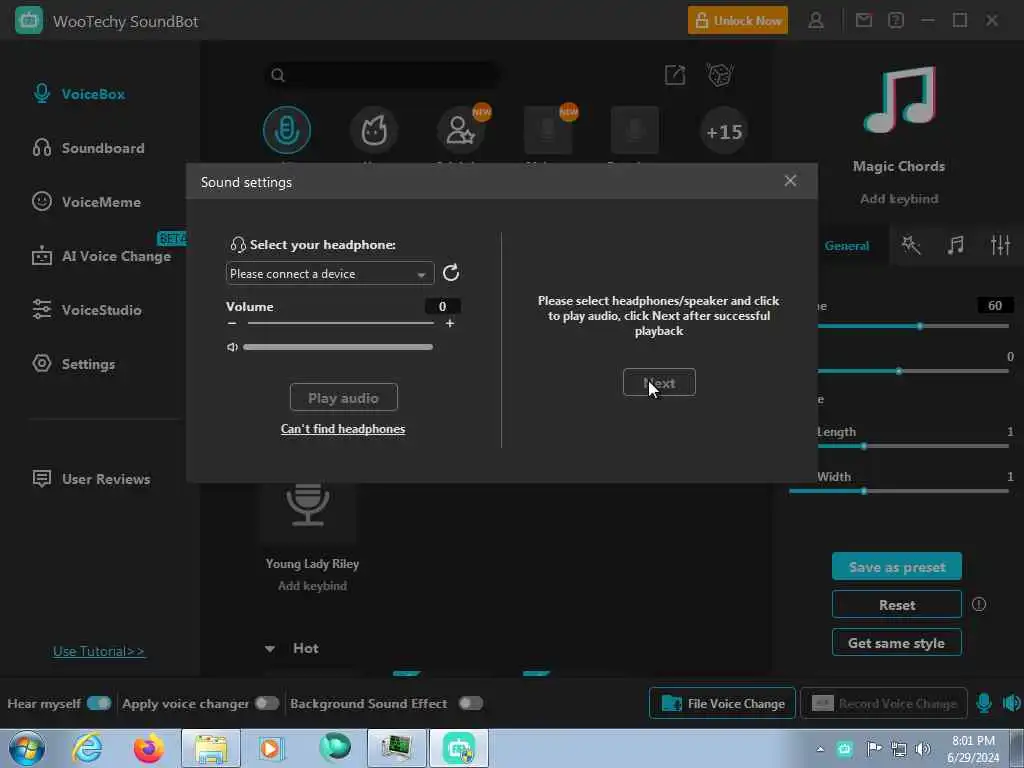The height and width of the screenshot is (768, 1024).
Task: Open SoundBot taskbar icon
Action: click(459, 748)
